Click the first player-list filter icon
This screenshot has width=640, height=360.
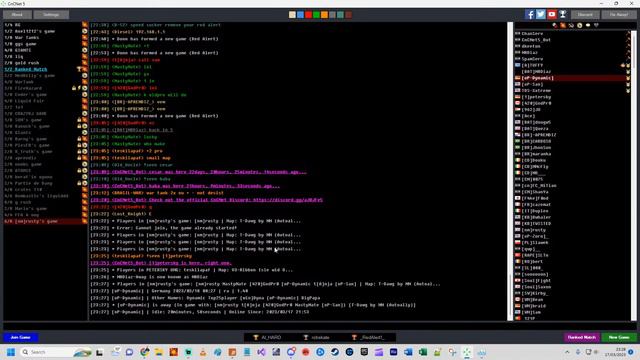click(x=554, y=25)
